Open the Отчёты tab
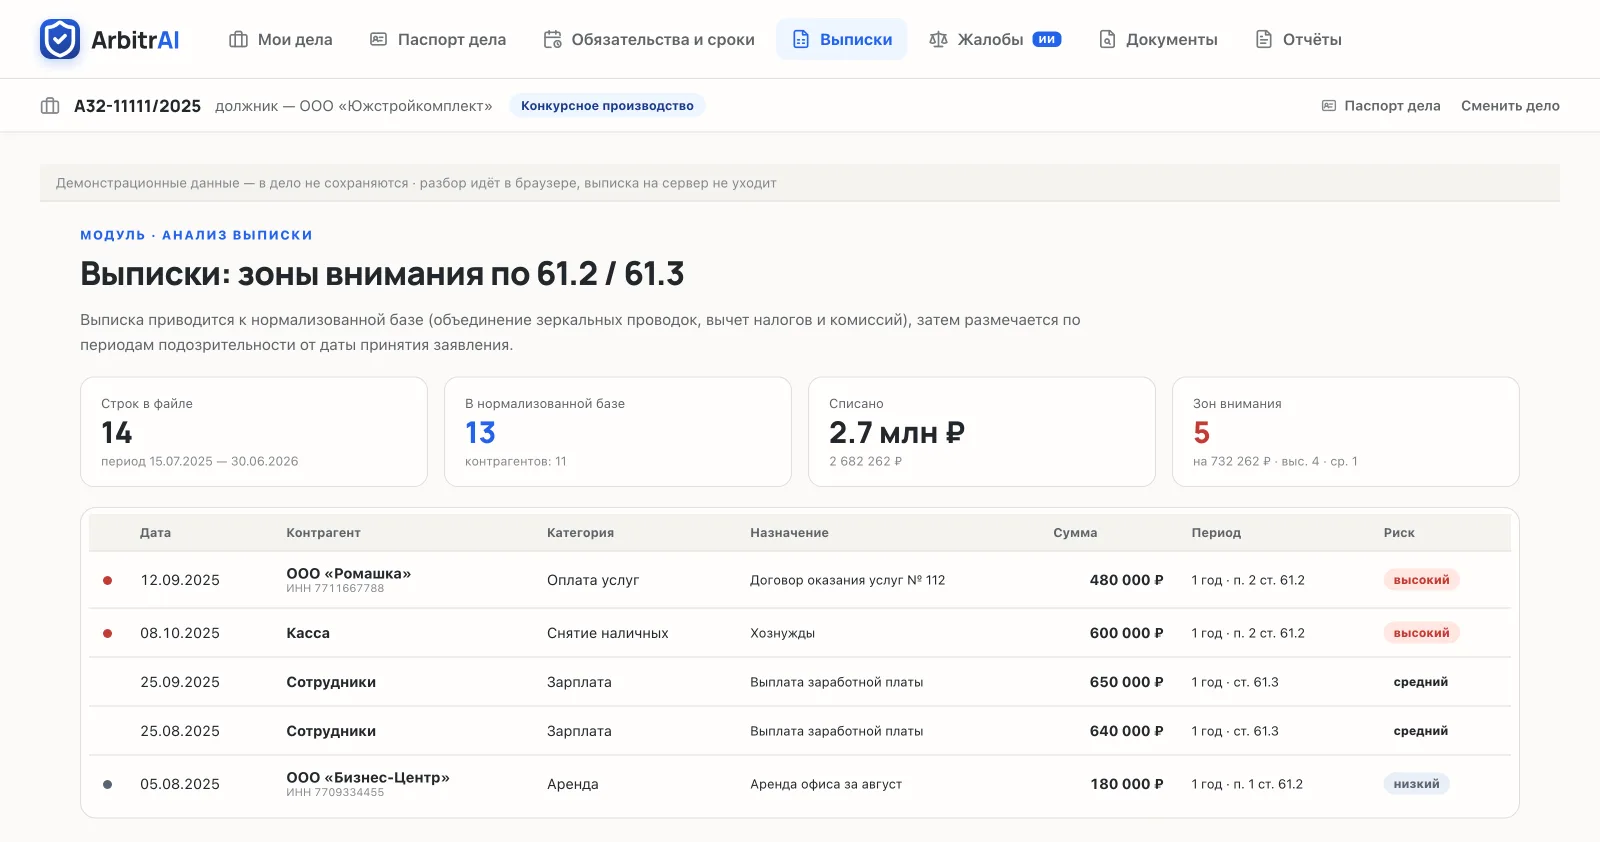 (1298, 39)
